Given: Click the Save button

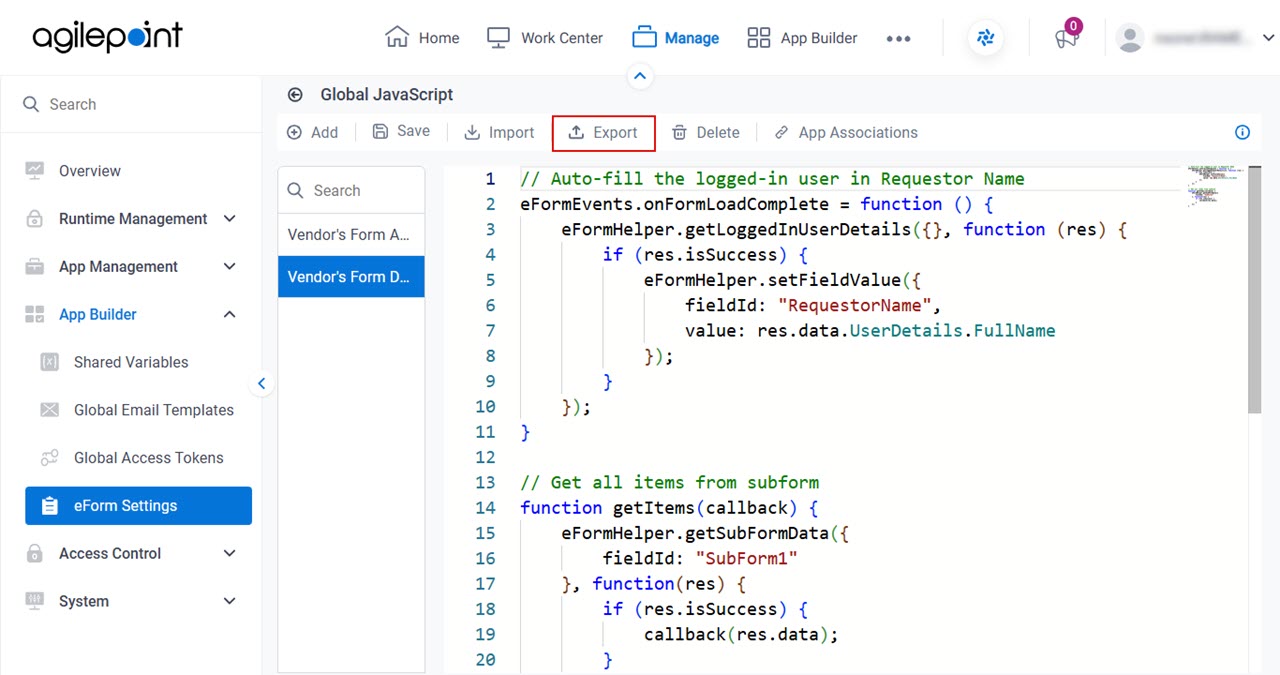Looking at the screenshot, I should coord(401,131).
